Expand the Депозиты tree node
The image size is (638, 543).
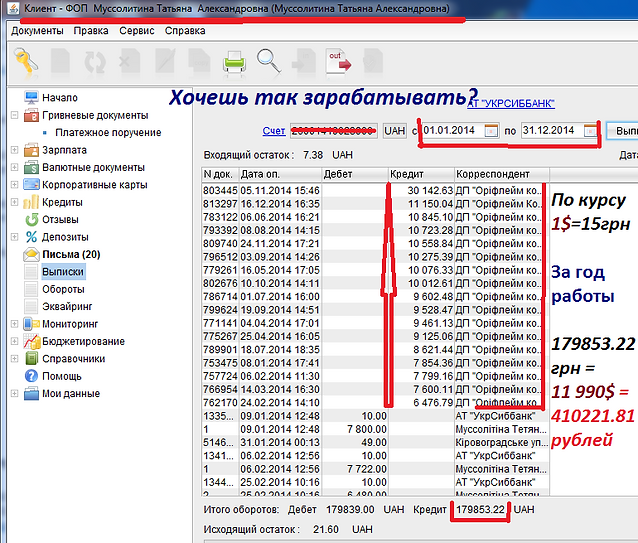pyautogui.click(x=14, y=237)
